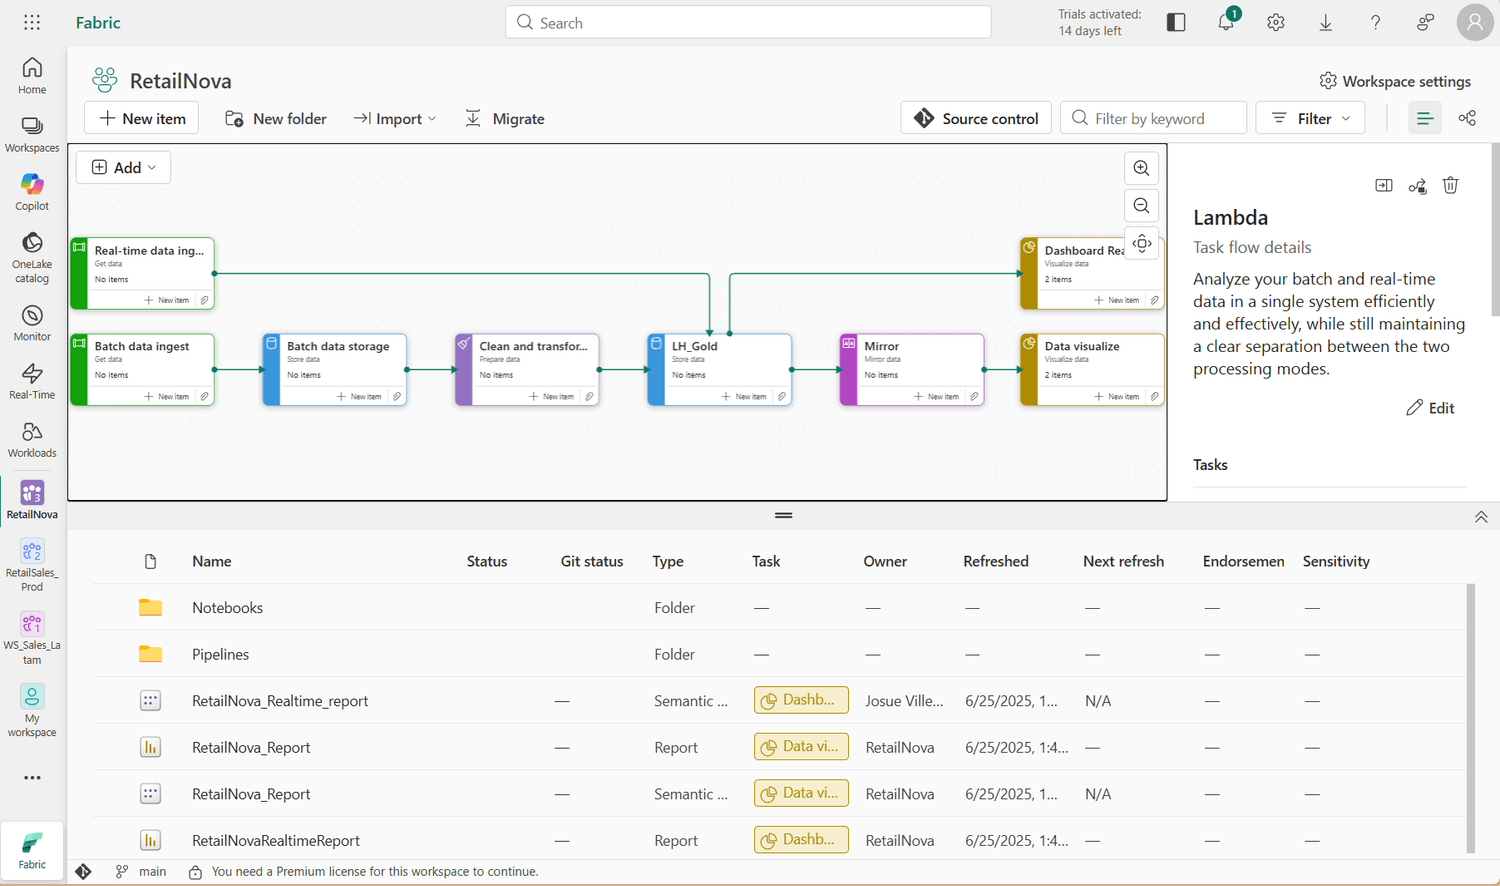The height and width of the screenshot is (886, 1500).
Task: Switch to list view layout
Action: (1424, 118)
